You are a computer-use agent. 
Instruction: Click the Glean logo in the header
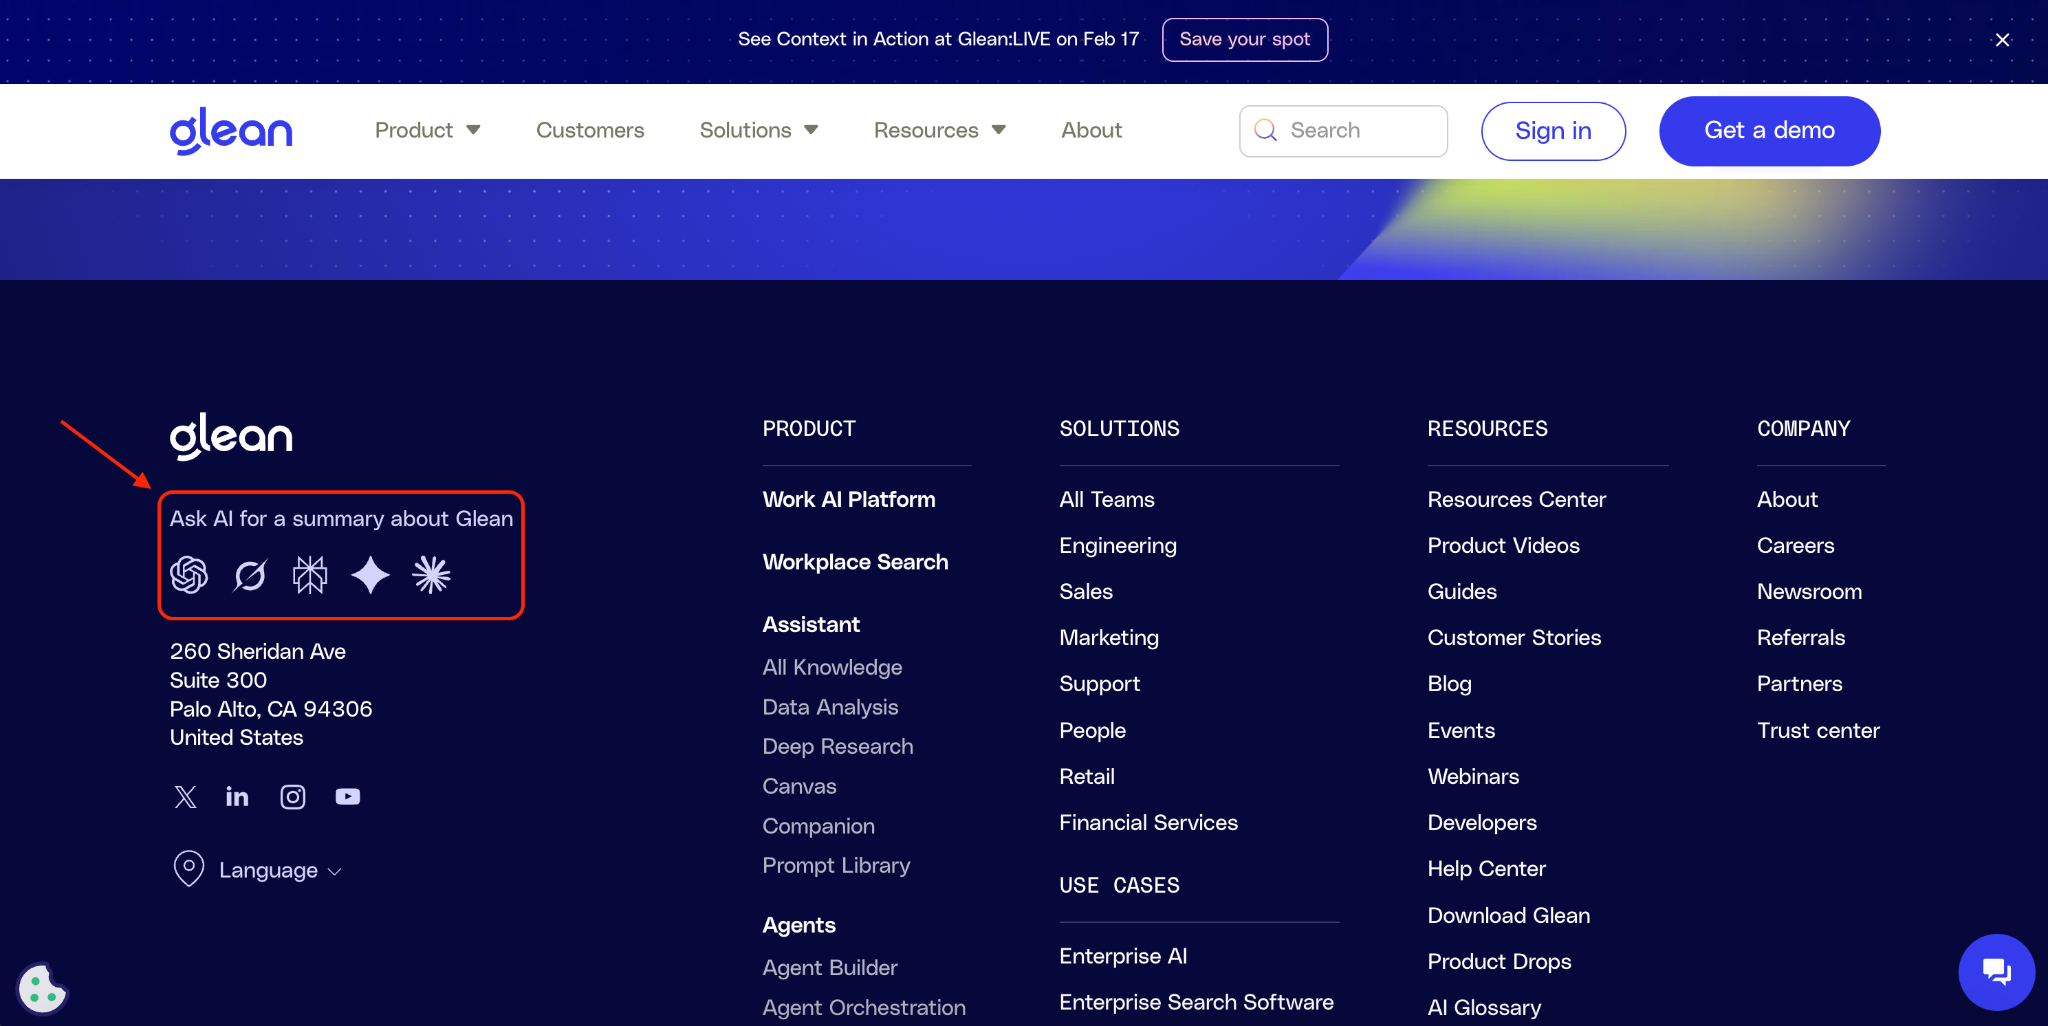pos(231,131)
